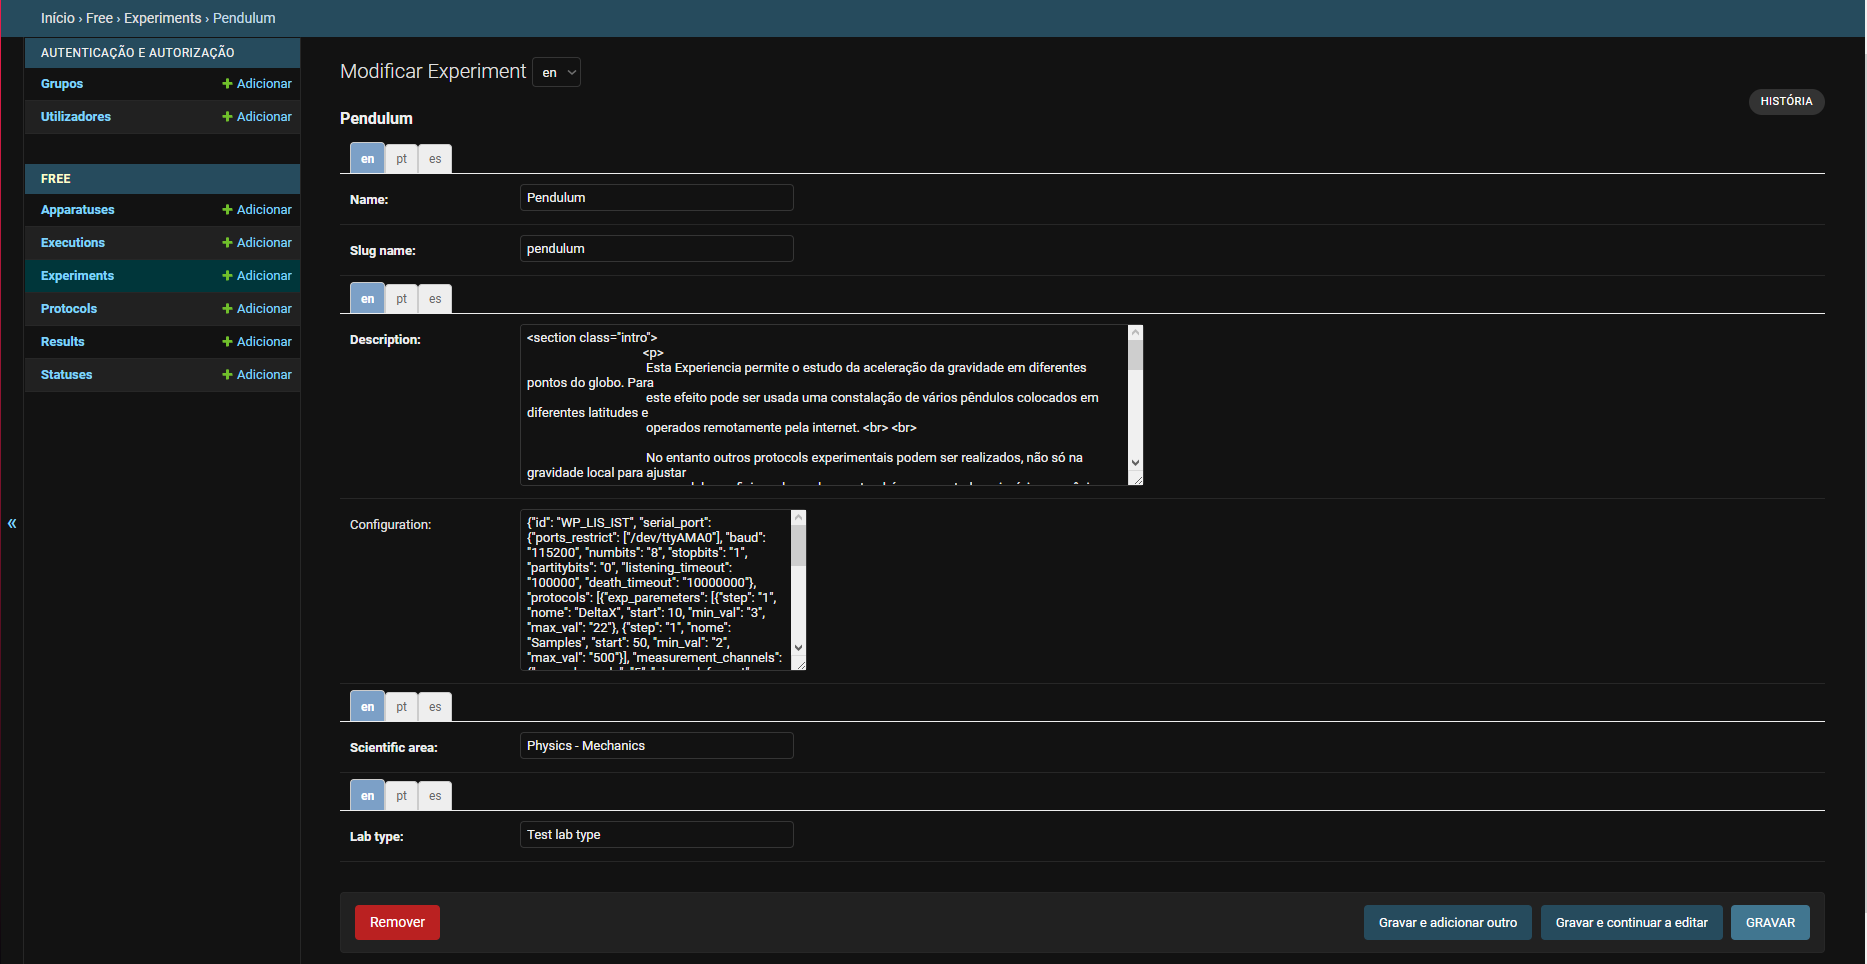Image resolution: width=1867 pixels, height=964 pixels.
Task: Click Gravar e adicionar outro
Action: (x=1447, y=923)
